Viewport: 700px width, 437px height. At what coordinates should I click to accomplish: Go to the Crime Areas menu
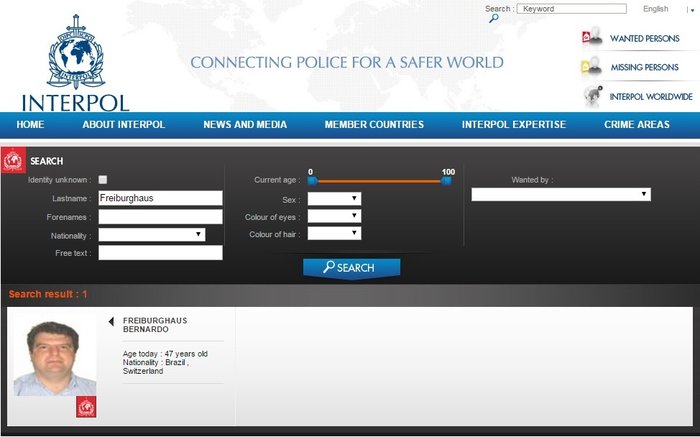click(x=637, y=125)
